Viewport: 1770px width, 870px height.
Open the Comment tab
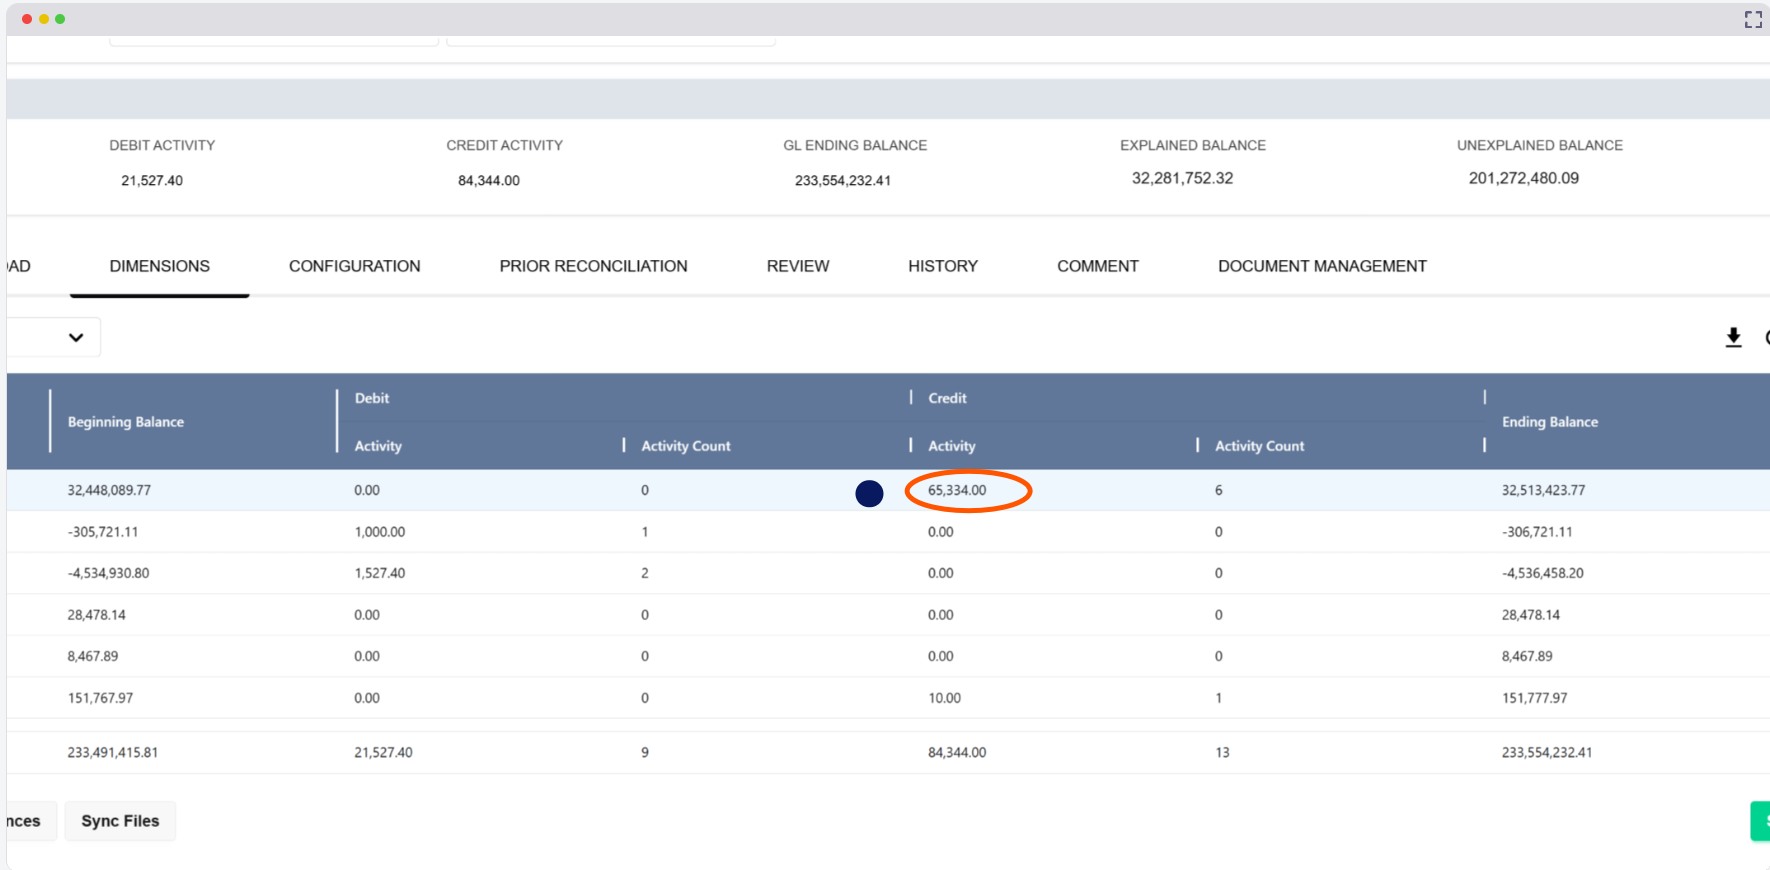point(1097,266)
